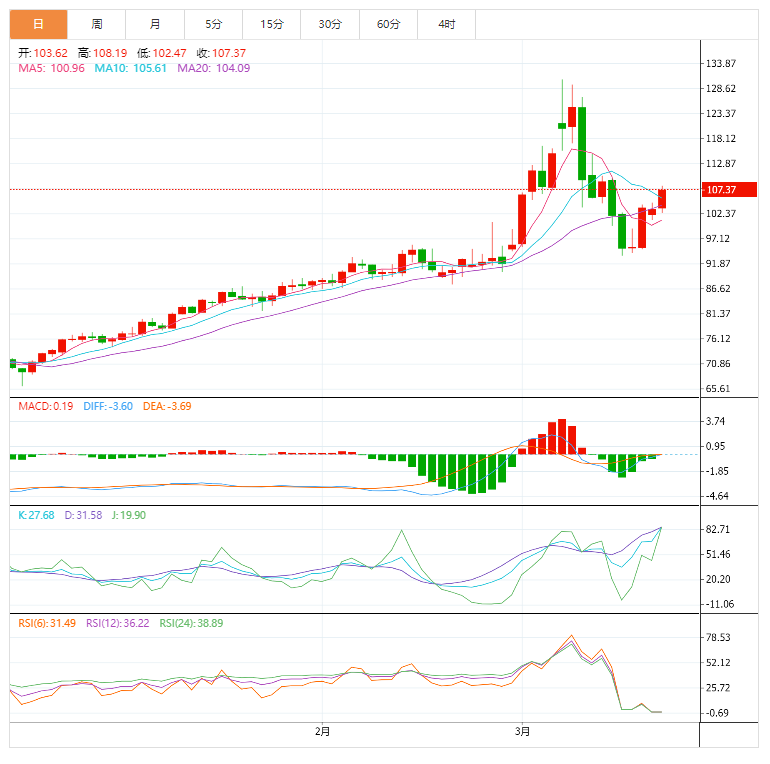Switch to the 4时 chart tab
Image resolution: width=770 pixels, height=764 pixels.
point(446,24)
